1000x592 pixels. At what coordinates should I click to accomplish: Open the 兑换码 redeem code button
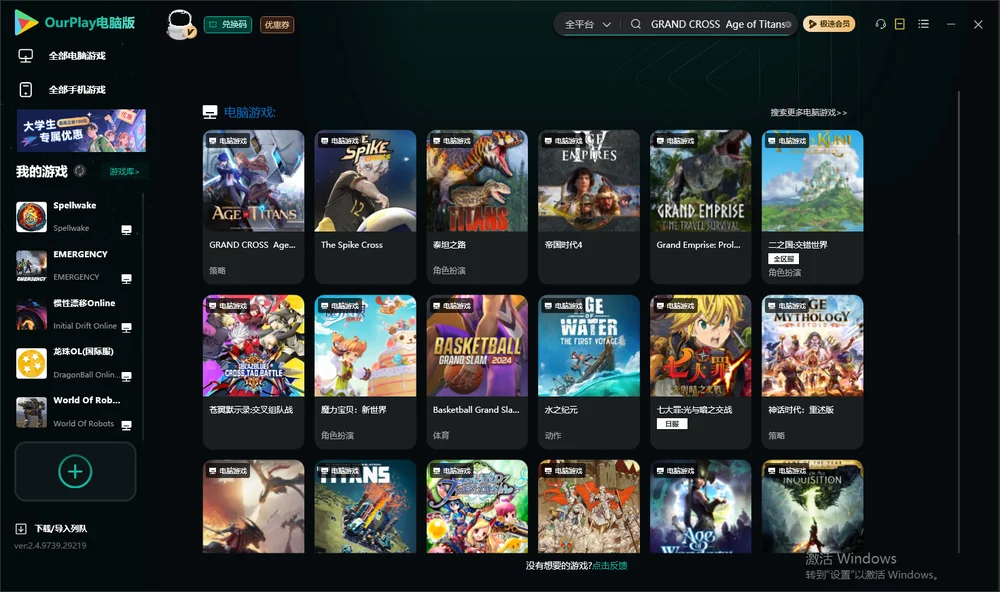tap(228, 25)
